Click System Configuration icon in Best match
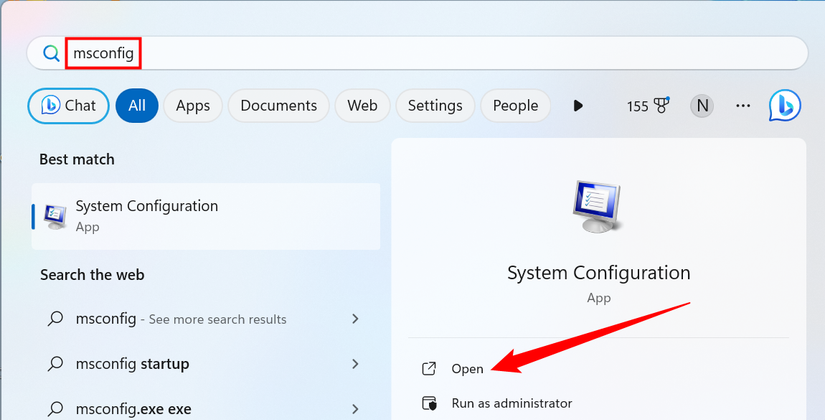This screenshot has height=420, width=825. click(56, 216)
